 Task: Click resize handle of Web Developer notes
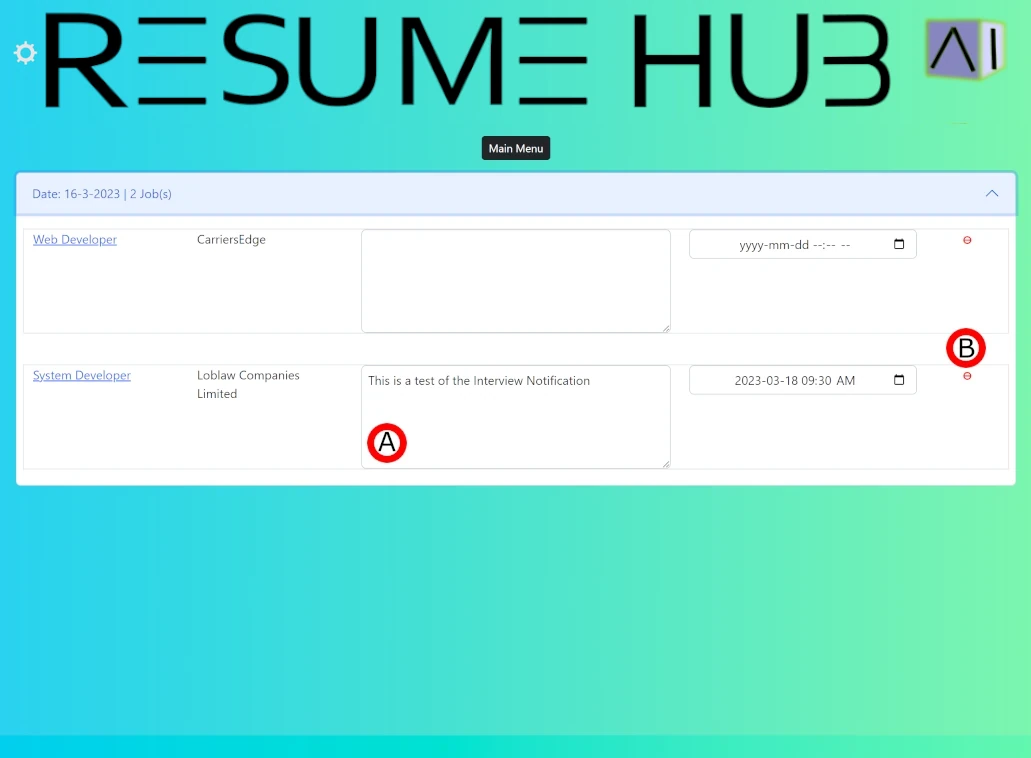tap(665, 327)
